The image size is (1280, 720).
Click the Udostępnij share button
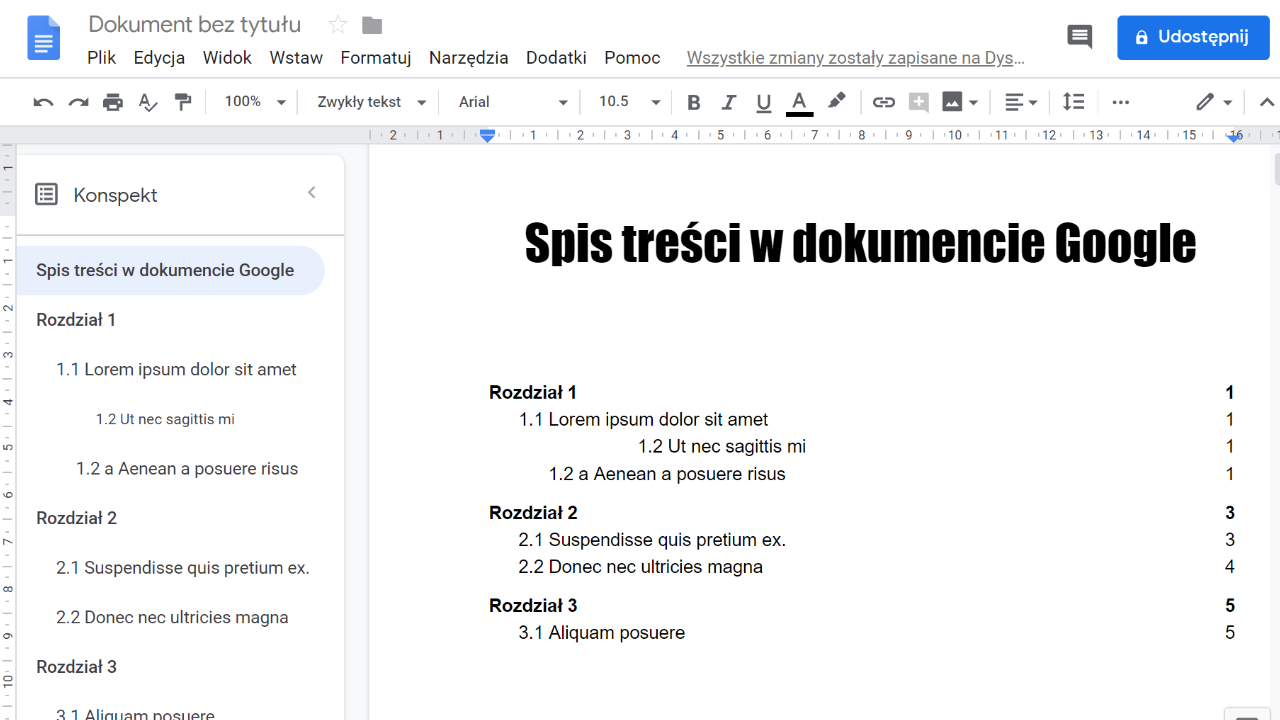(x=1193, y=38)
